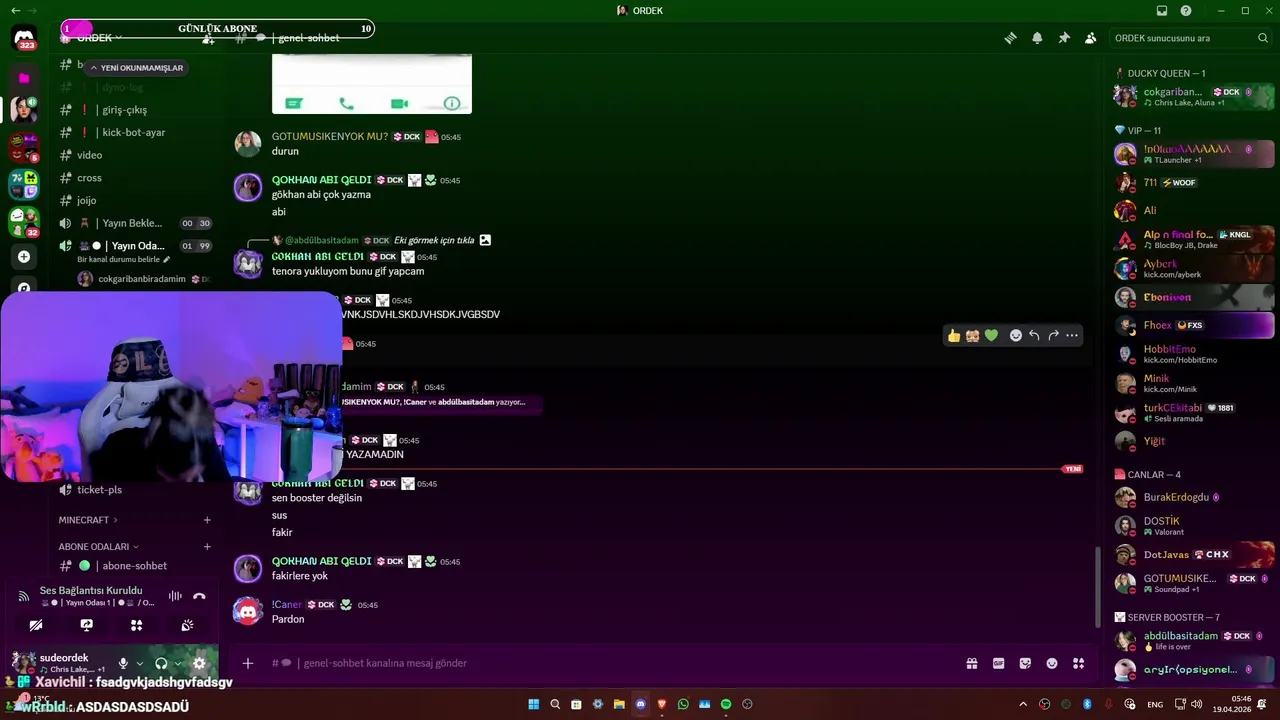Reply to the hovered message

[1034, 335]
